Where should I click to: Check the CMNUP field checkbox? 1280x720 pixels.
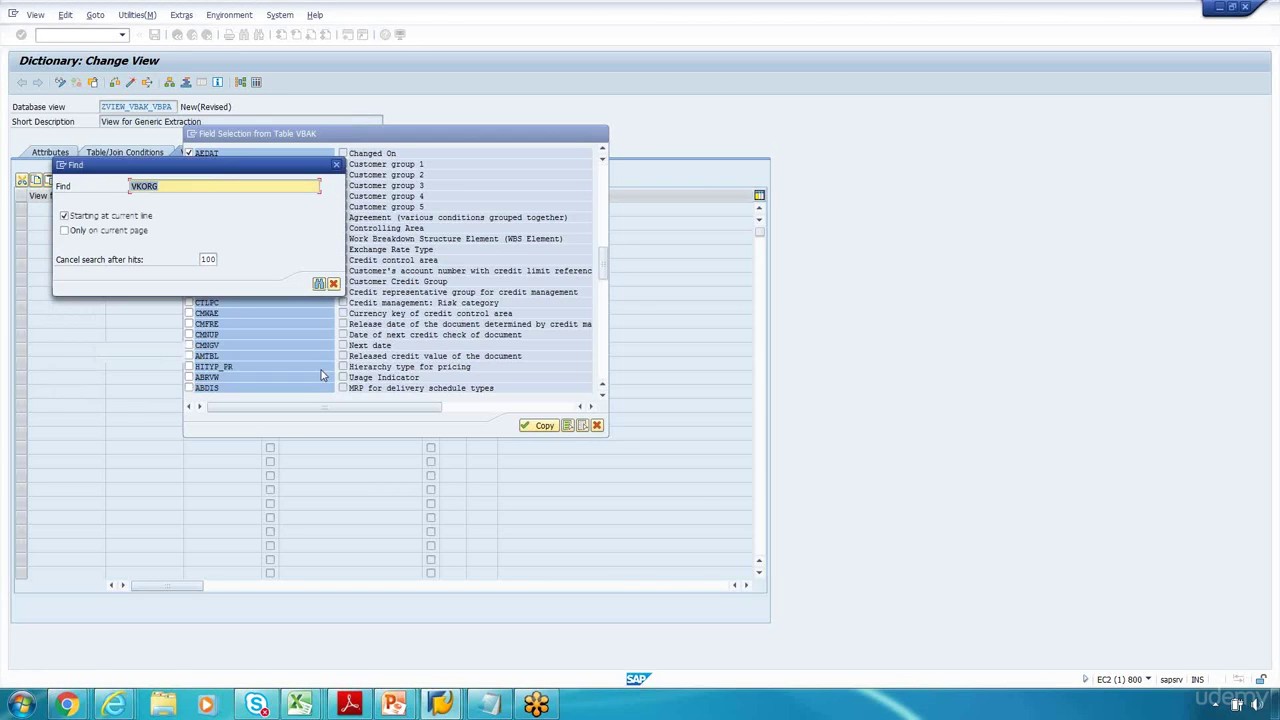(189, 335)
